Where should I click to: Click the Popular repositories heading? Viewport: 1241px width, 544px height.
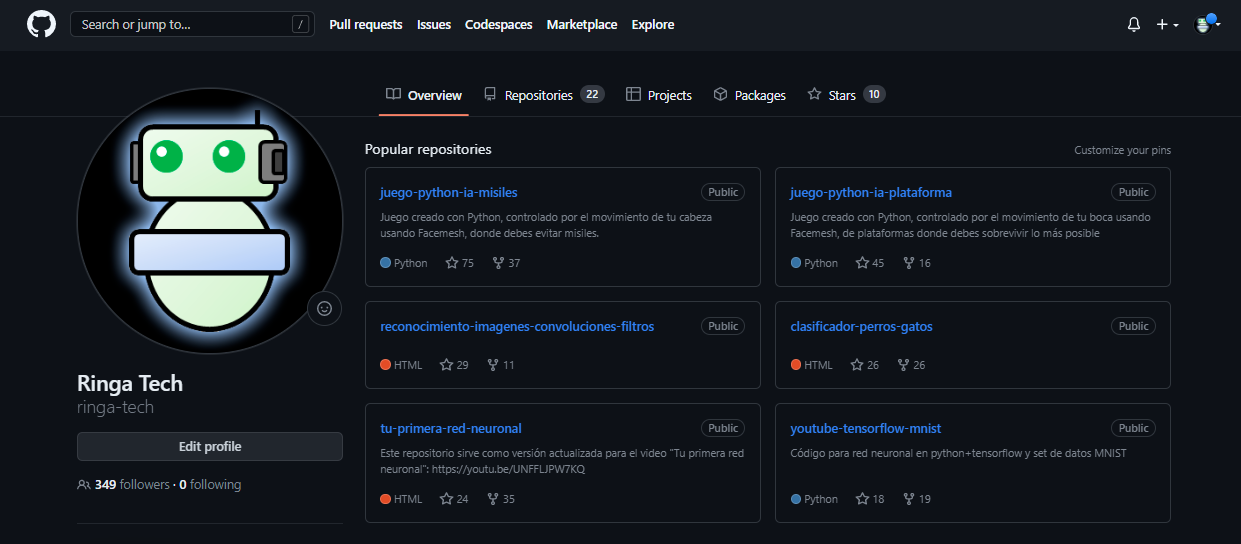pos(428,149)
